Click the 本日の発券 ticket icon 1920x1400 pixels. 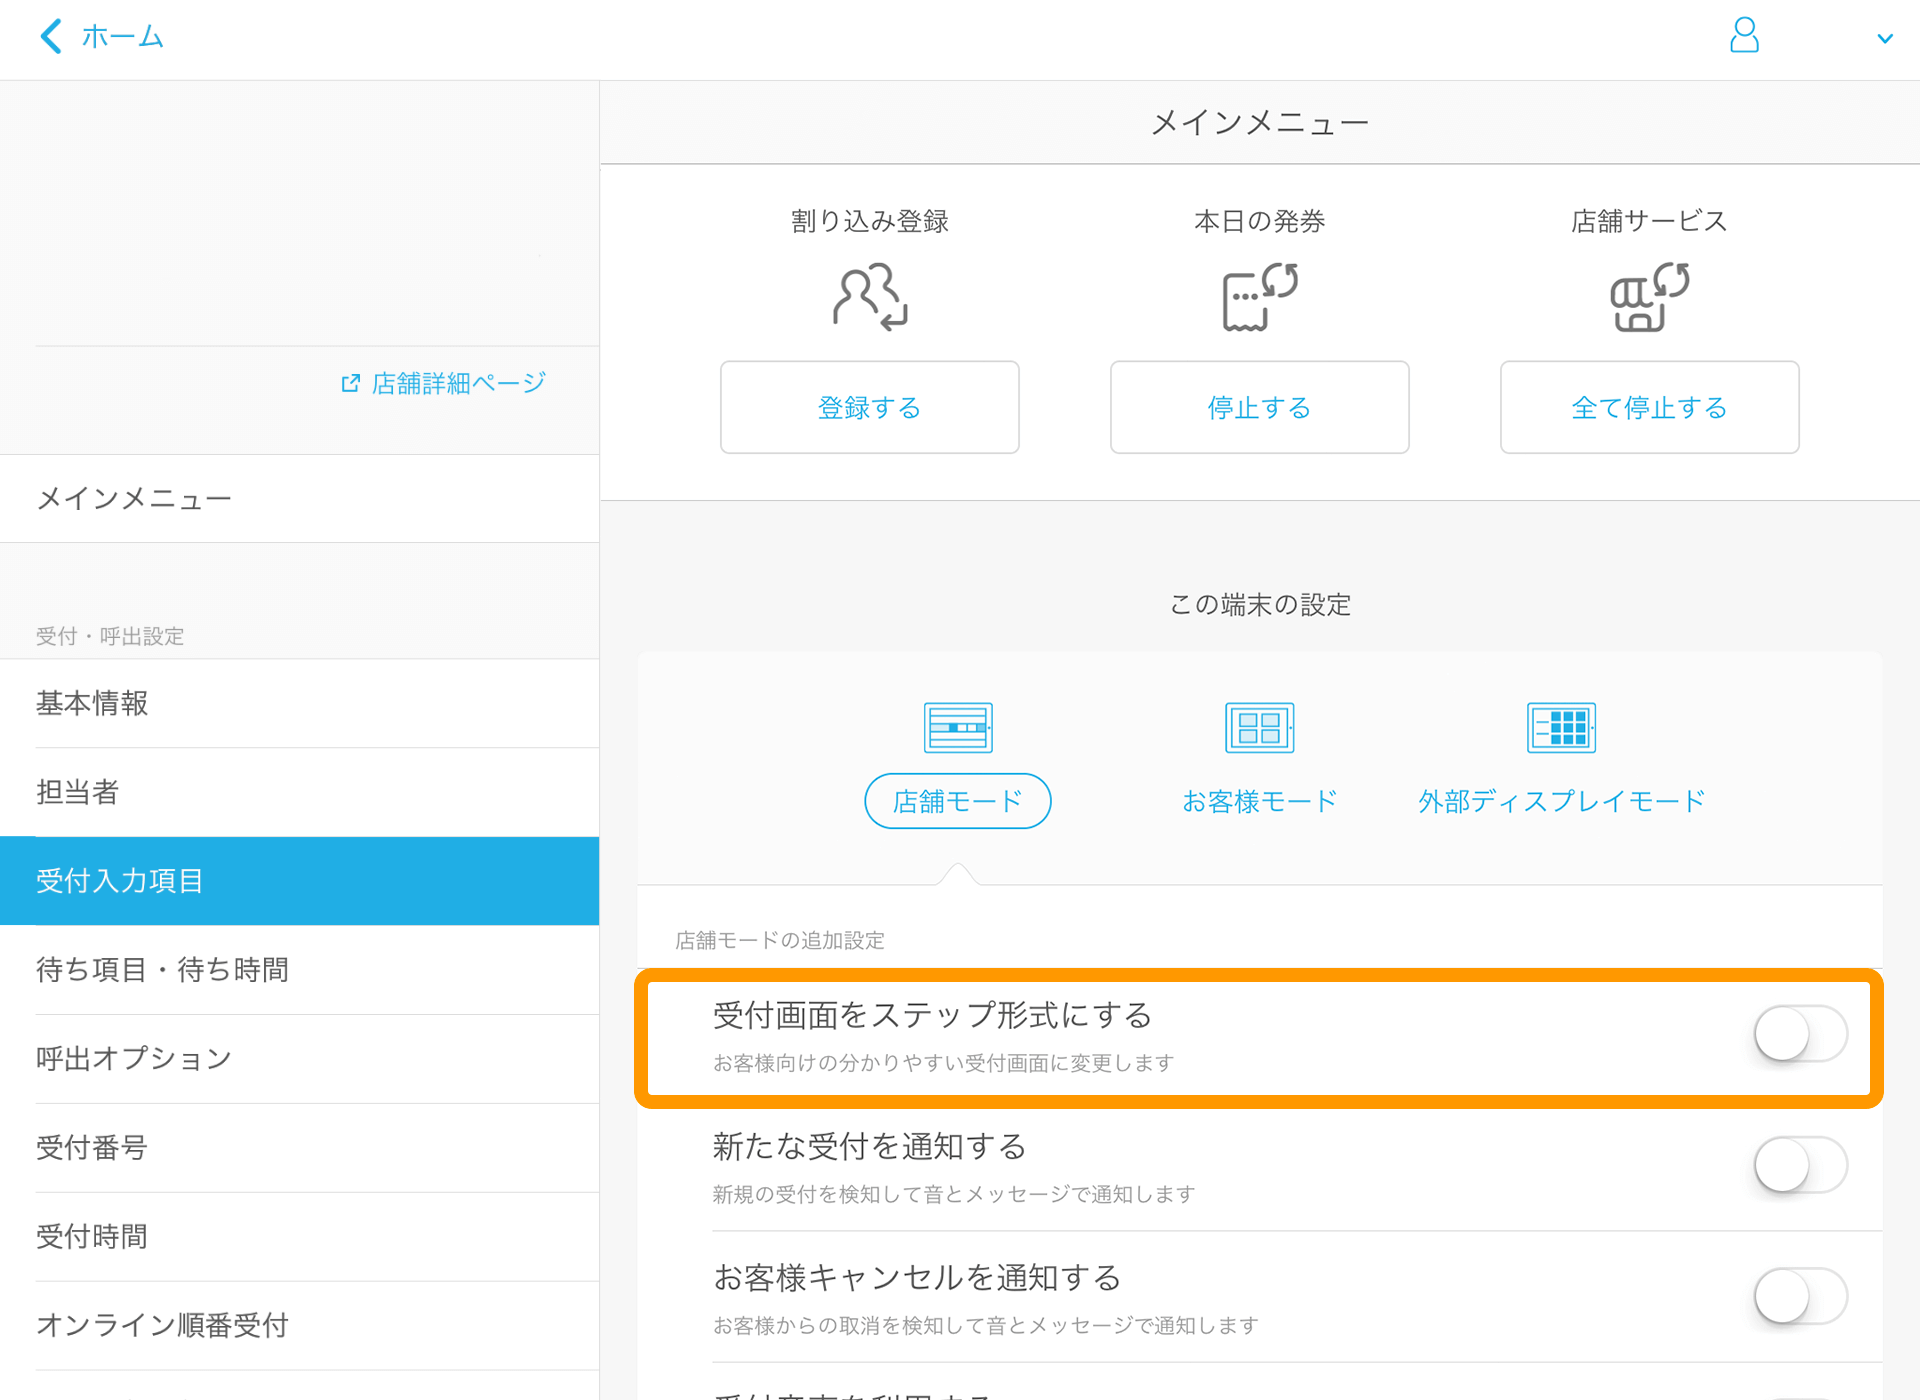click(x=1259, y=295)
